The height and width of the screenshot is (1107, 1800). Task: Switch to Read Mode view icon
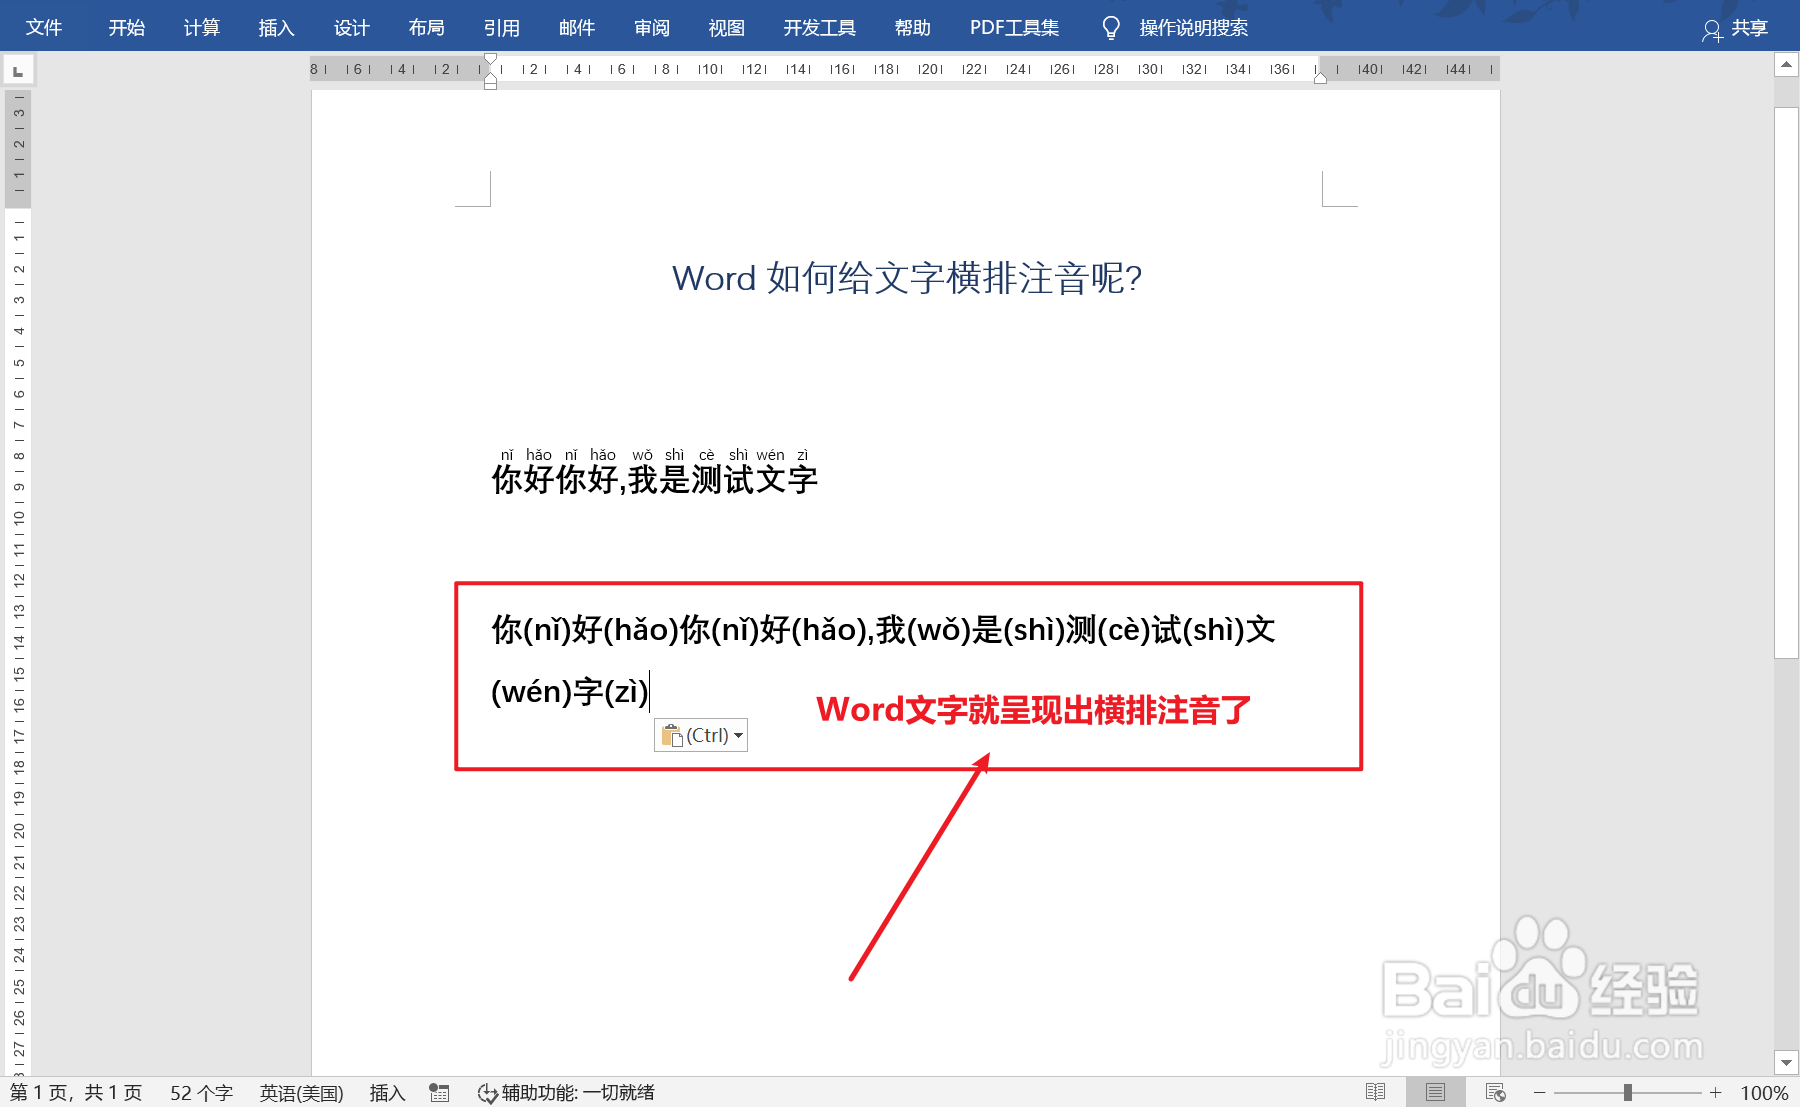pos(1376,1092)
